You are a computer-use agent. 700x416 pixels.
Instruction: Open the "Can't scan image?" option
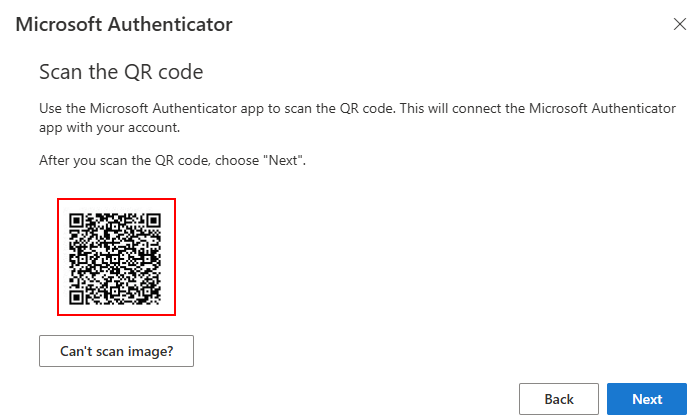pos(117,351)
